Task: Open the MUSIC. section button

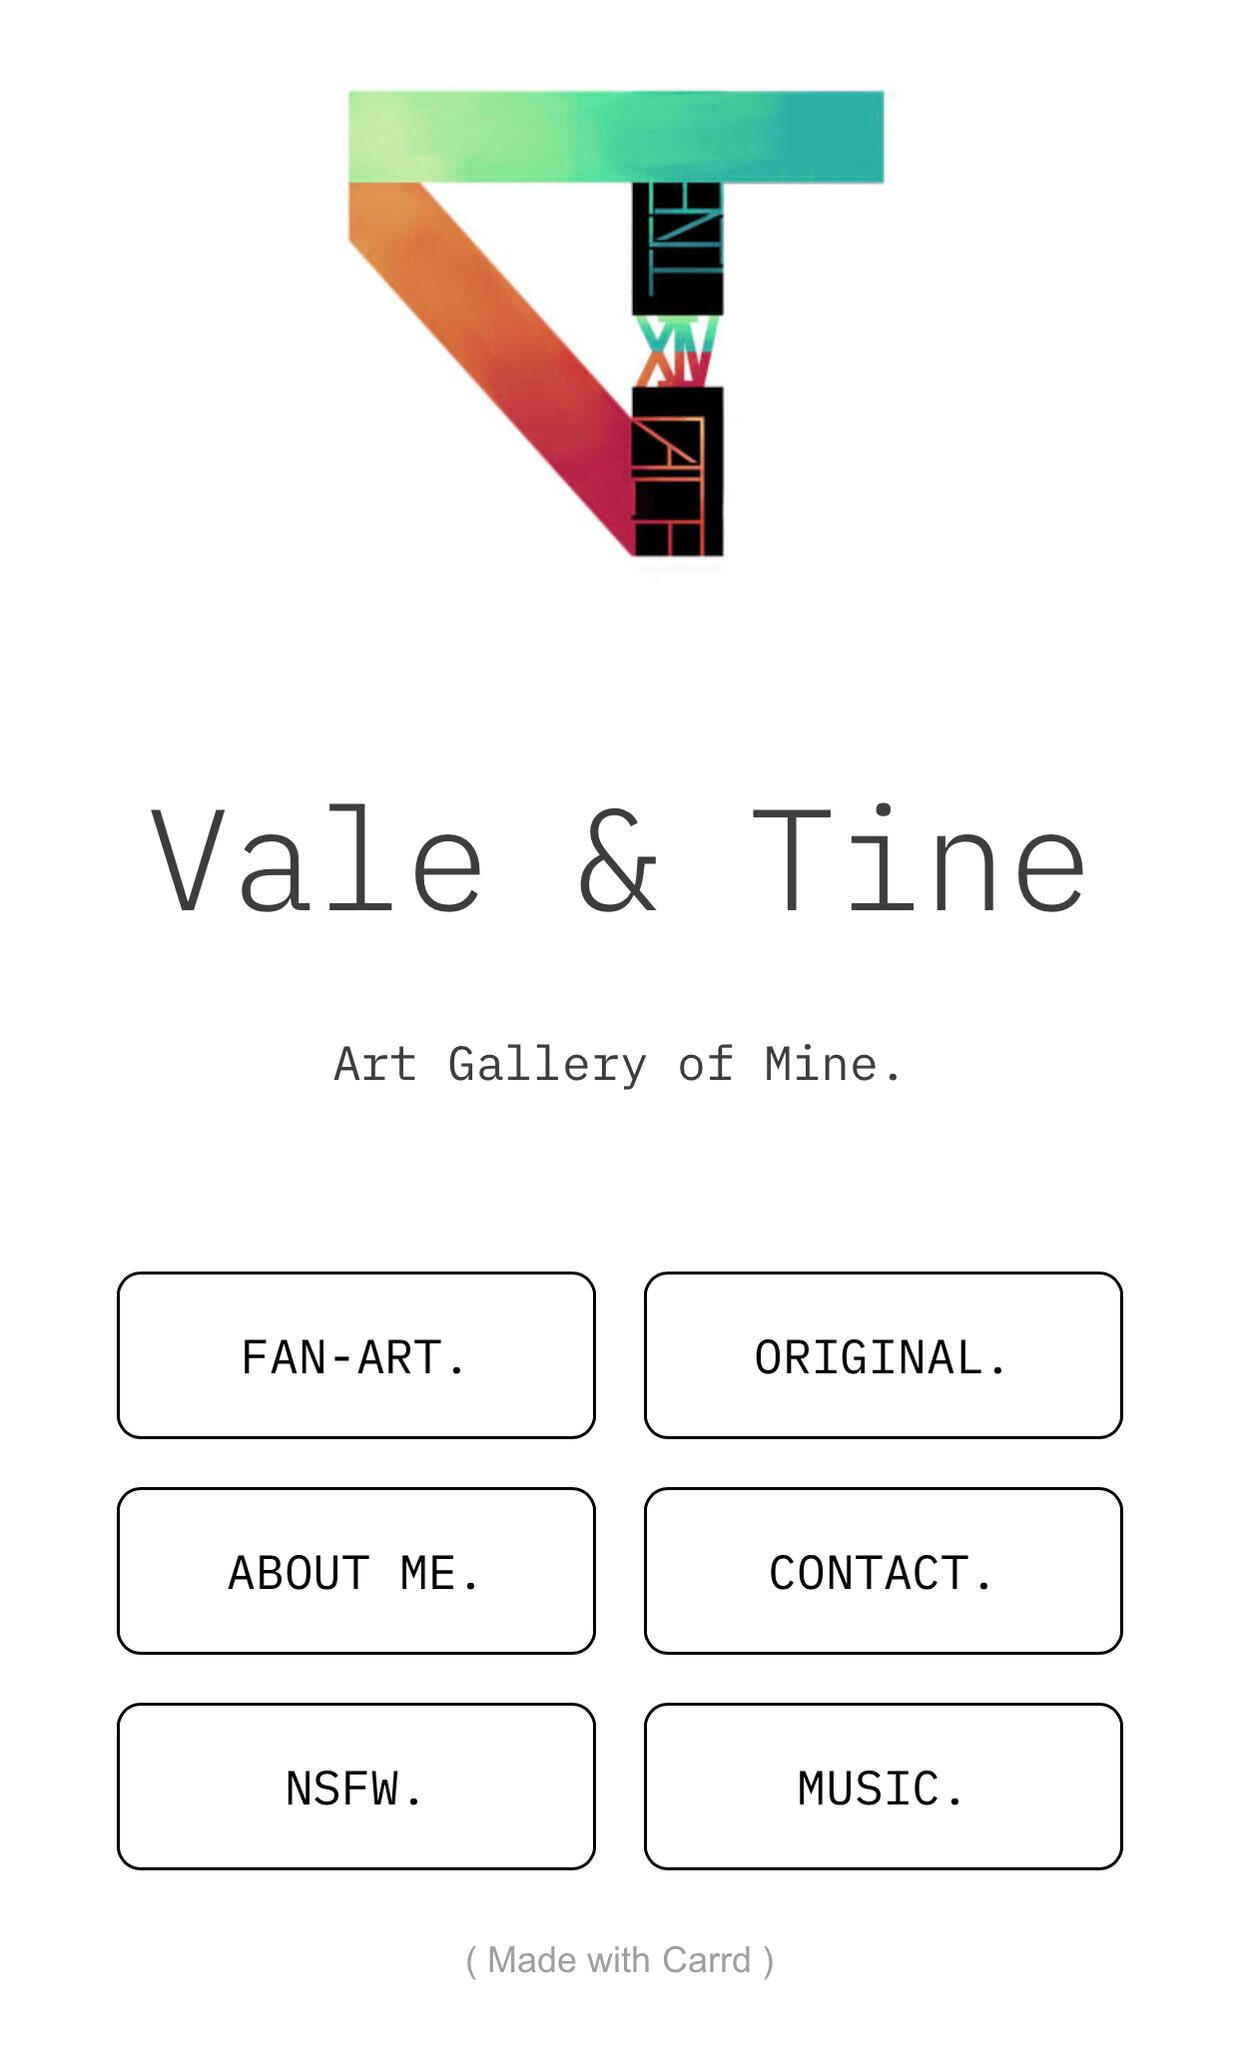Action: pos(883,1787)
